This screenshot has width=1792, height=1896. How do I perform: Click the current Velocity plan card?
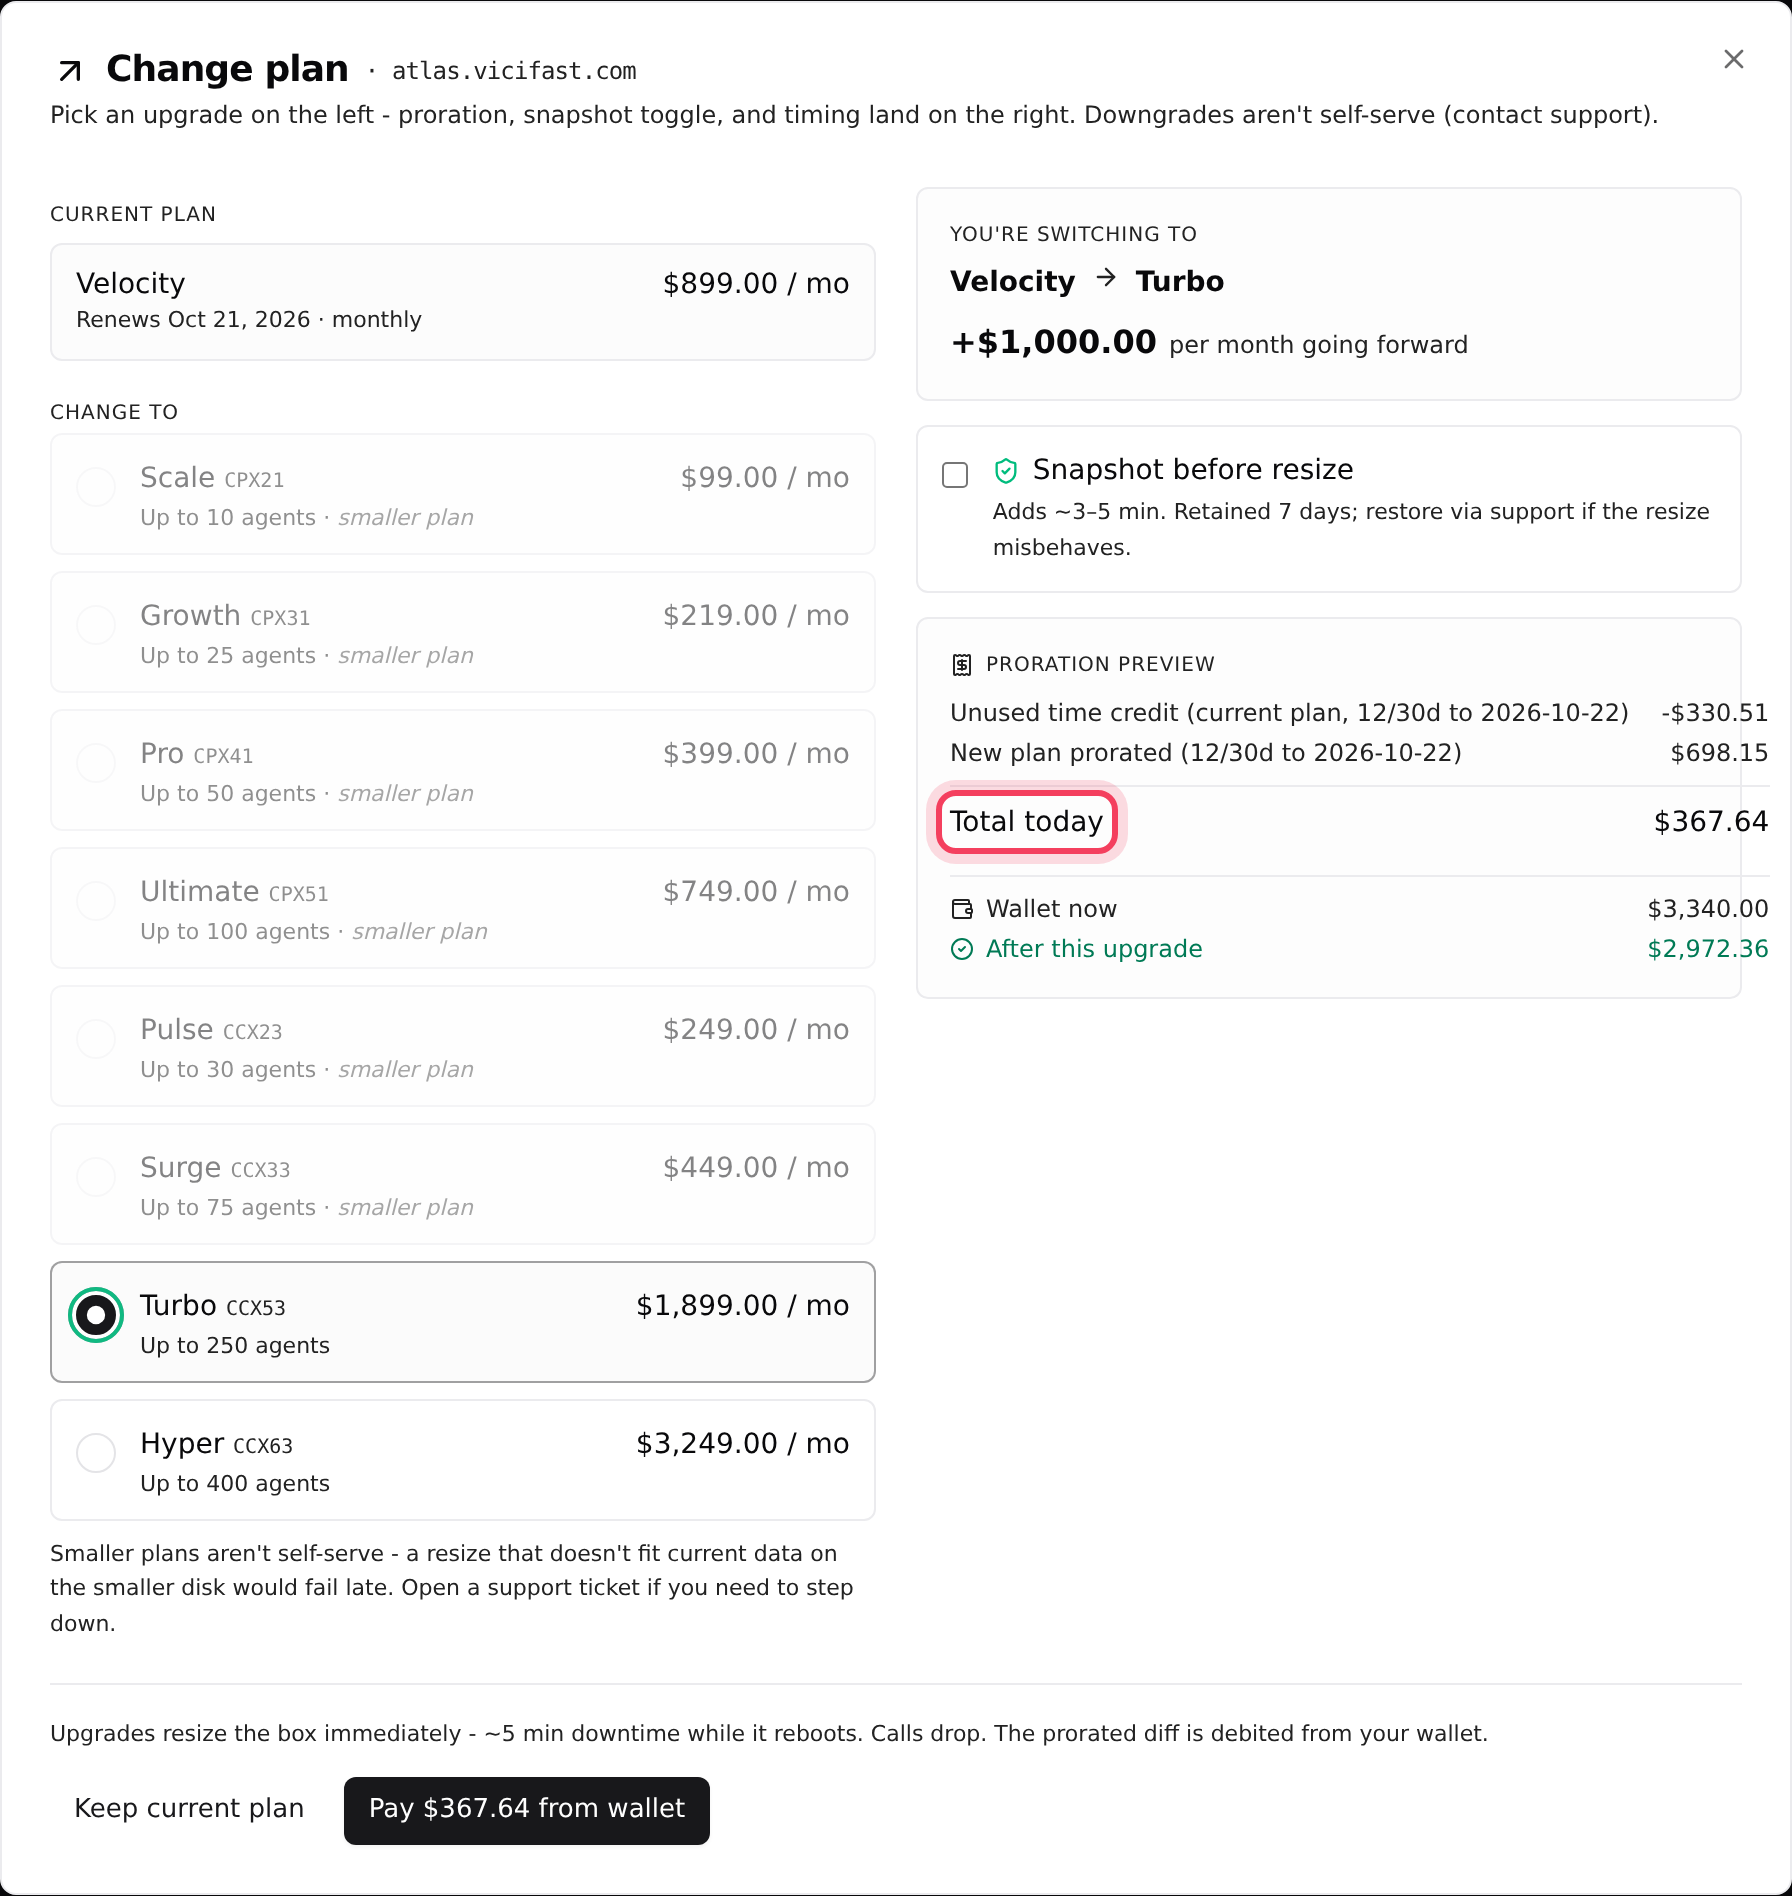[463, 302]
